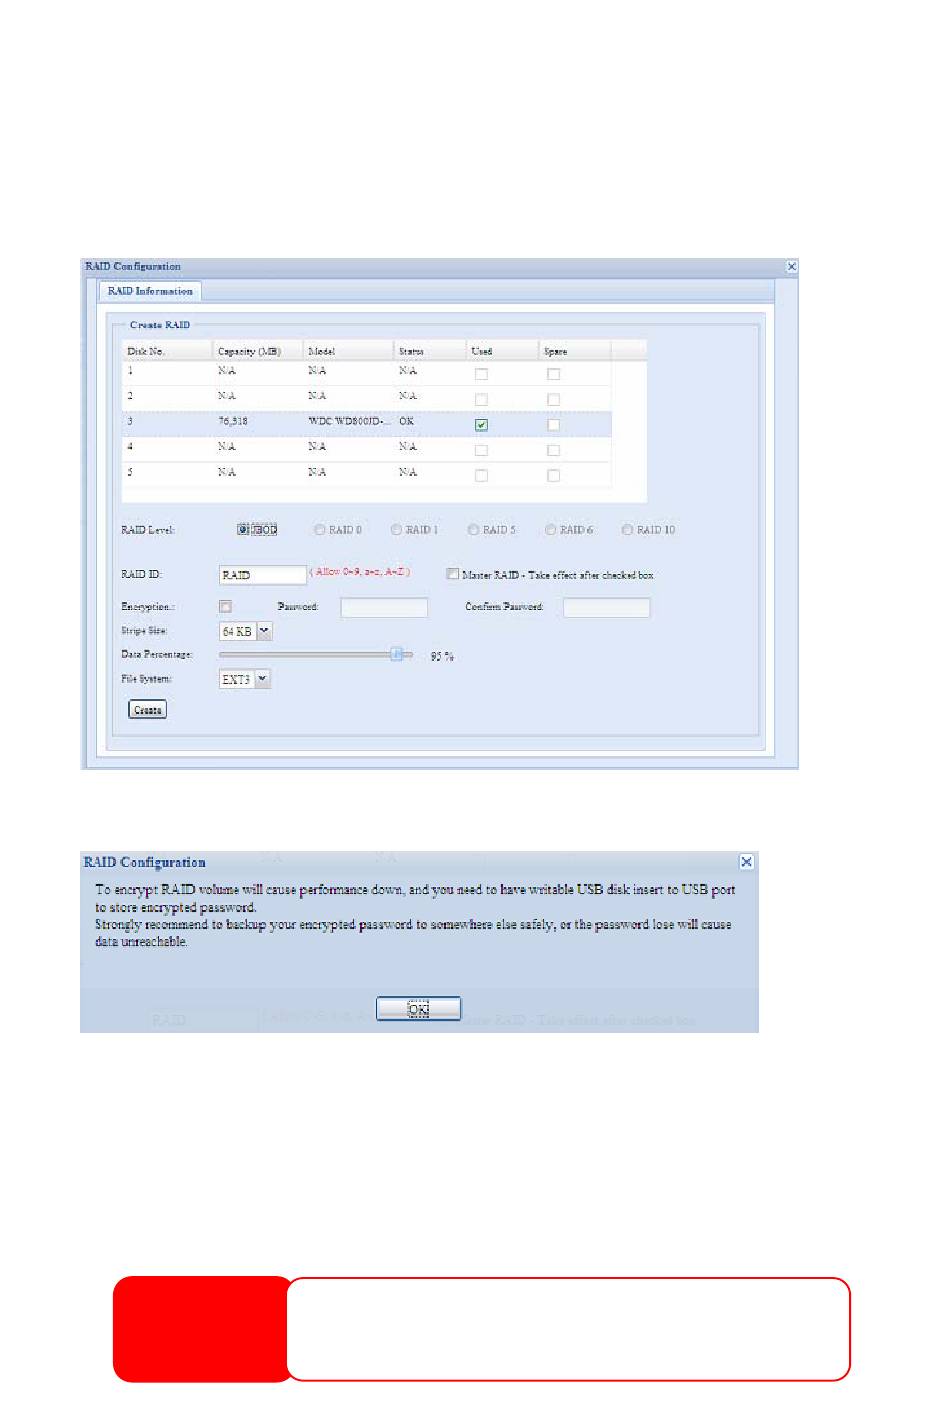The height and width of the screenshot is (1420, 950).
Task: Click the Model column header
Action: click(x=348, y=351)
